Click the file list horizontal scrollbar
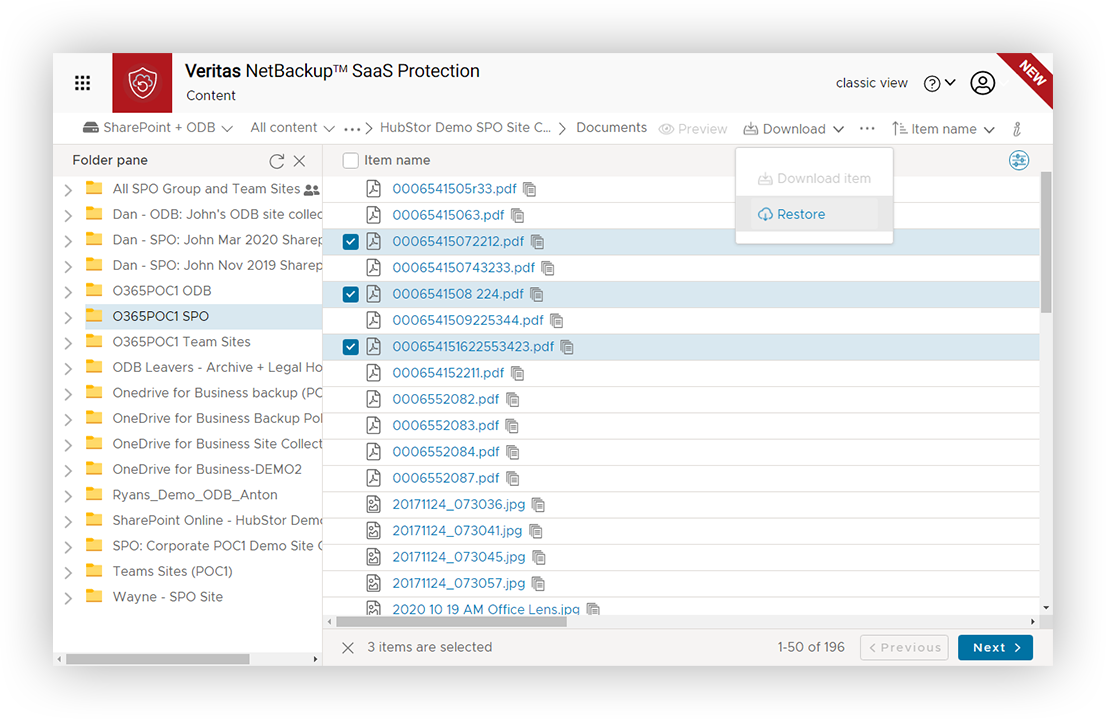The height and width of the screenshot is (719, 1106). tap(451, 622)
